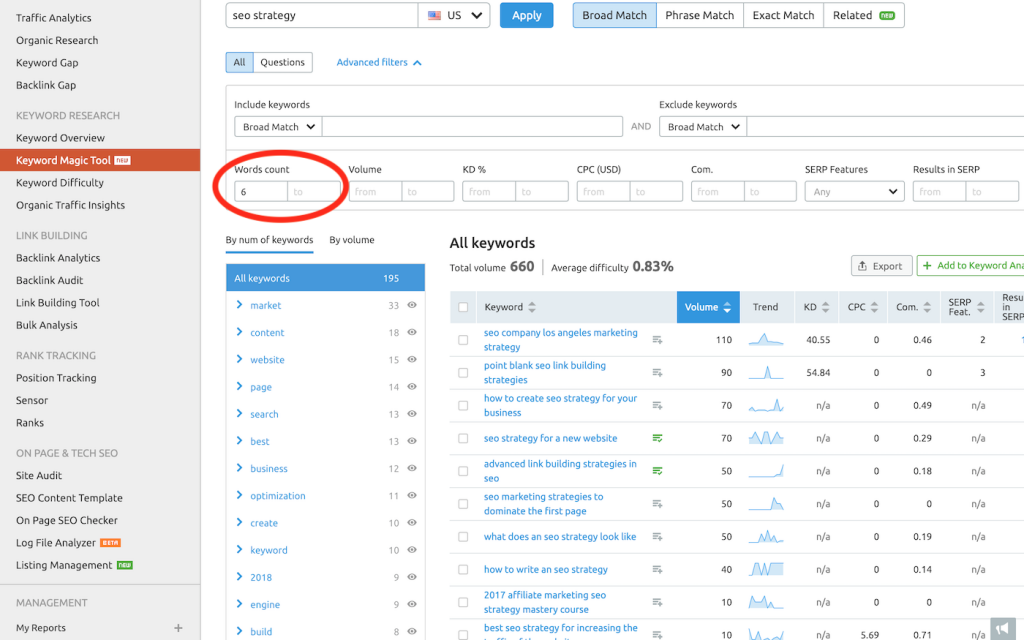Expand the 'market' keyword group
1024x640 pixels.
tap(239, 305)
